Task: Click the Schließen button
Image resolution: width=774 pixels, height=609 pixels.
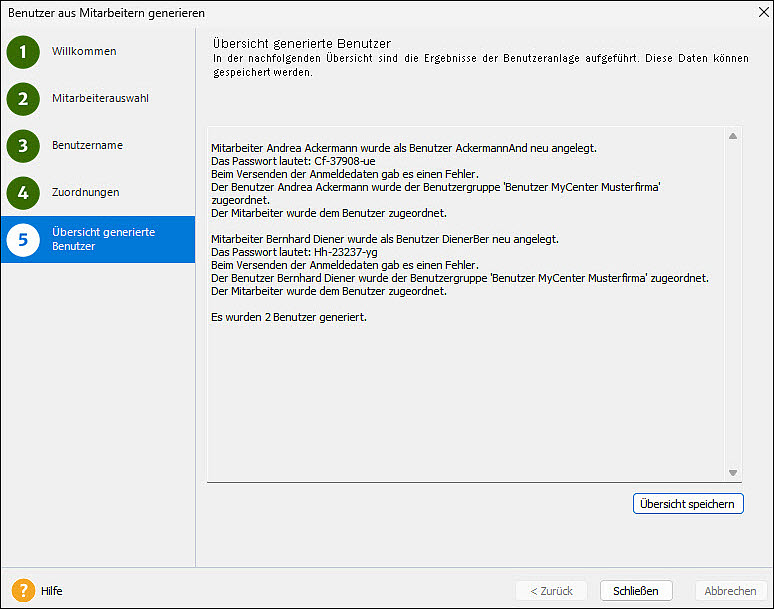Action: pos(636,591)
